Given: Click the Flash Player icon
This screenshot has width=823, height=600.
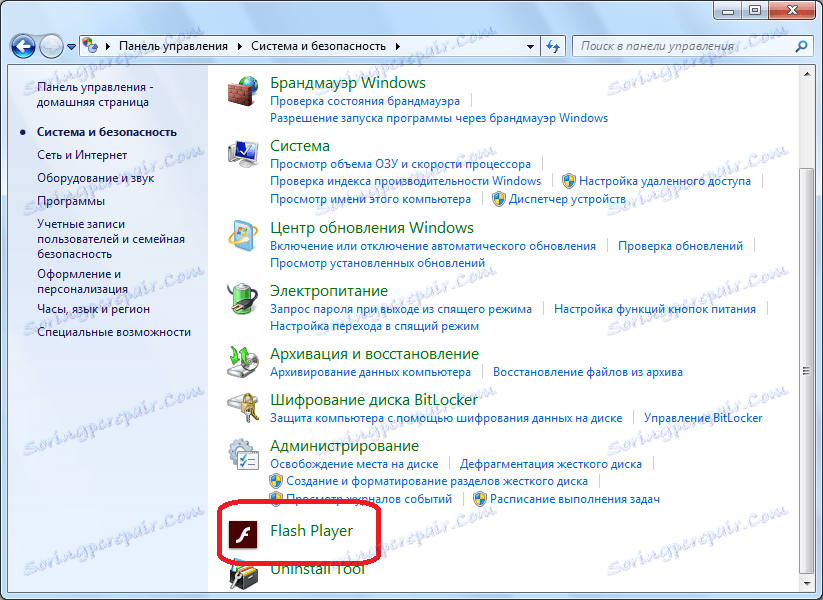Looking at the screenshot, I should click(243, 535).
